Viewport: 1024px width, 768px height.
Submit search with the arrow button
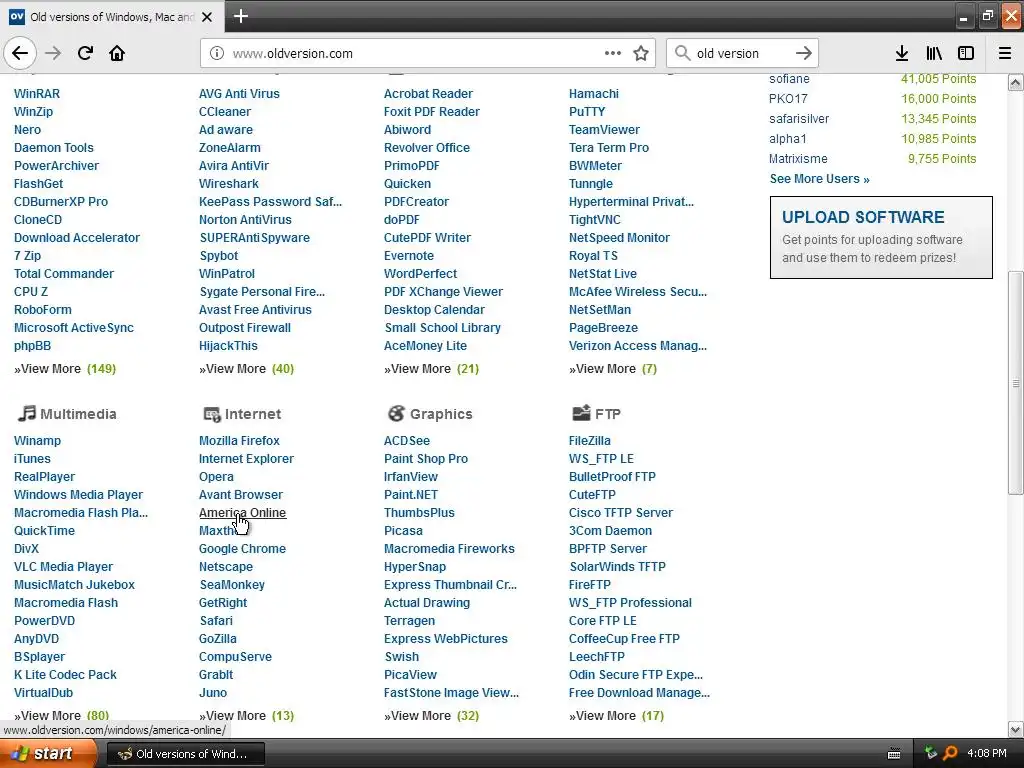pyautogui.click(x=804, y=53)
